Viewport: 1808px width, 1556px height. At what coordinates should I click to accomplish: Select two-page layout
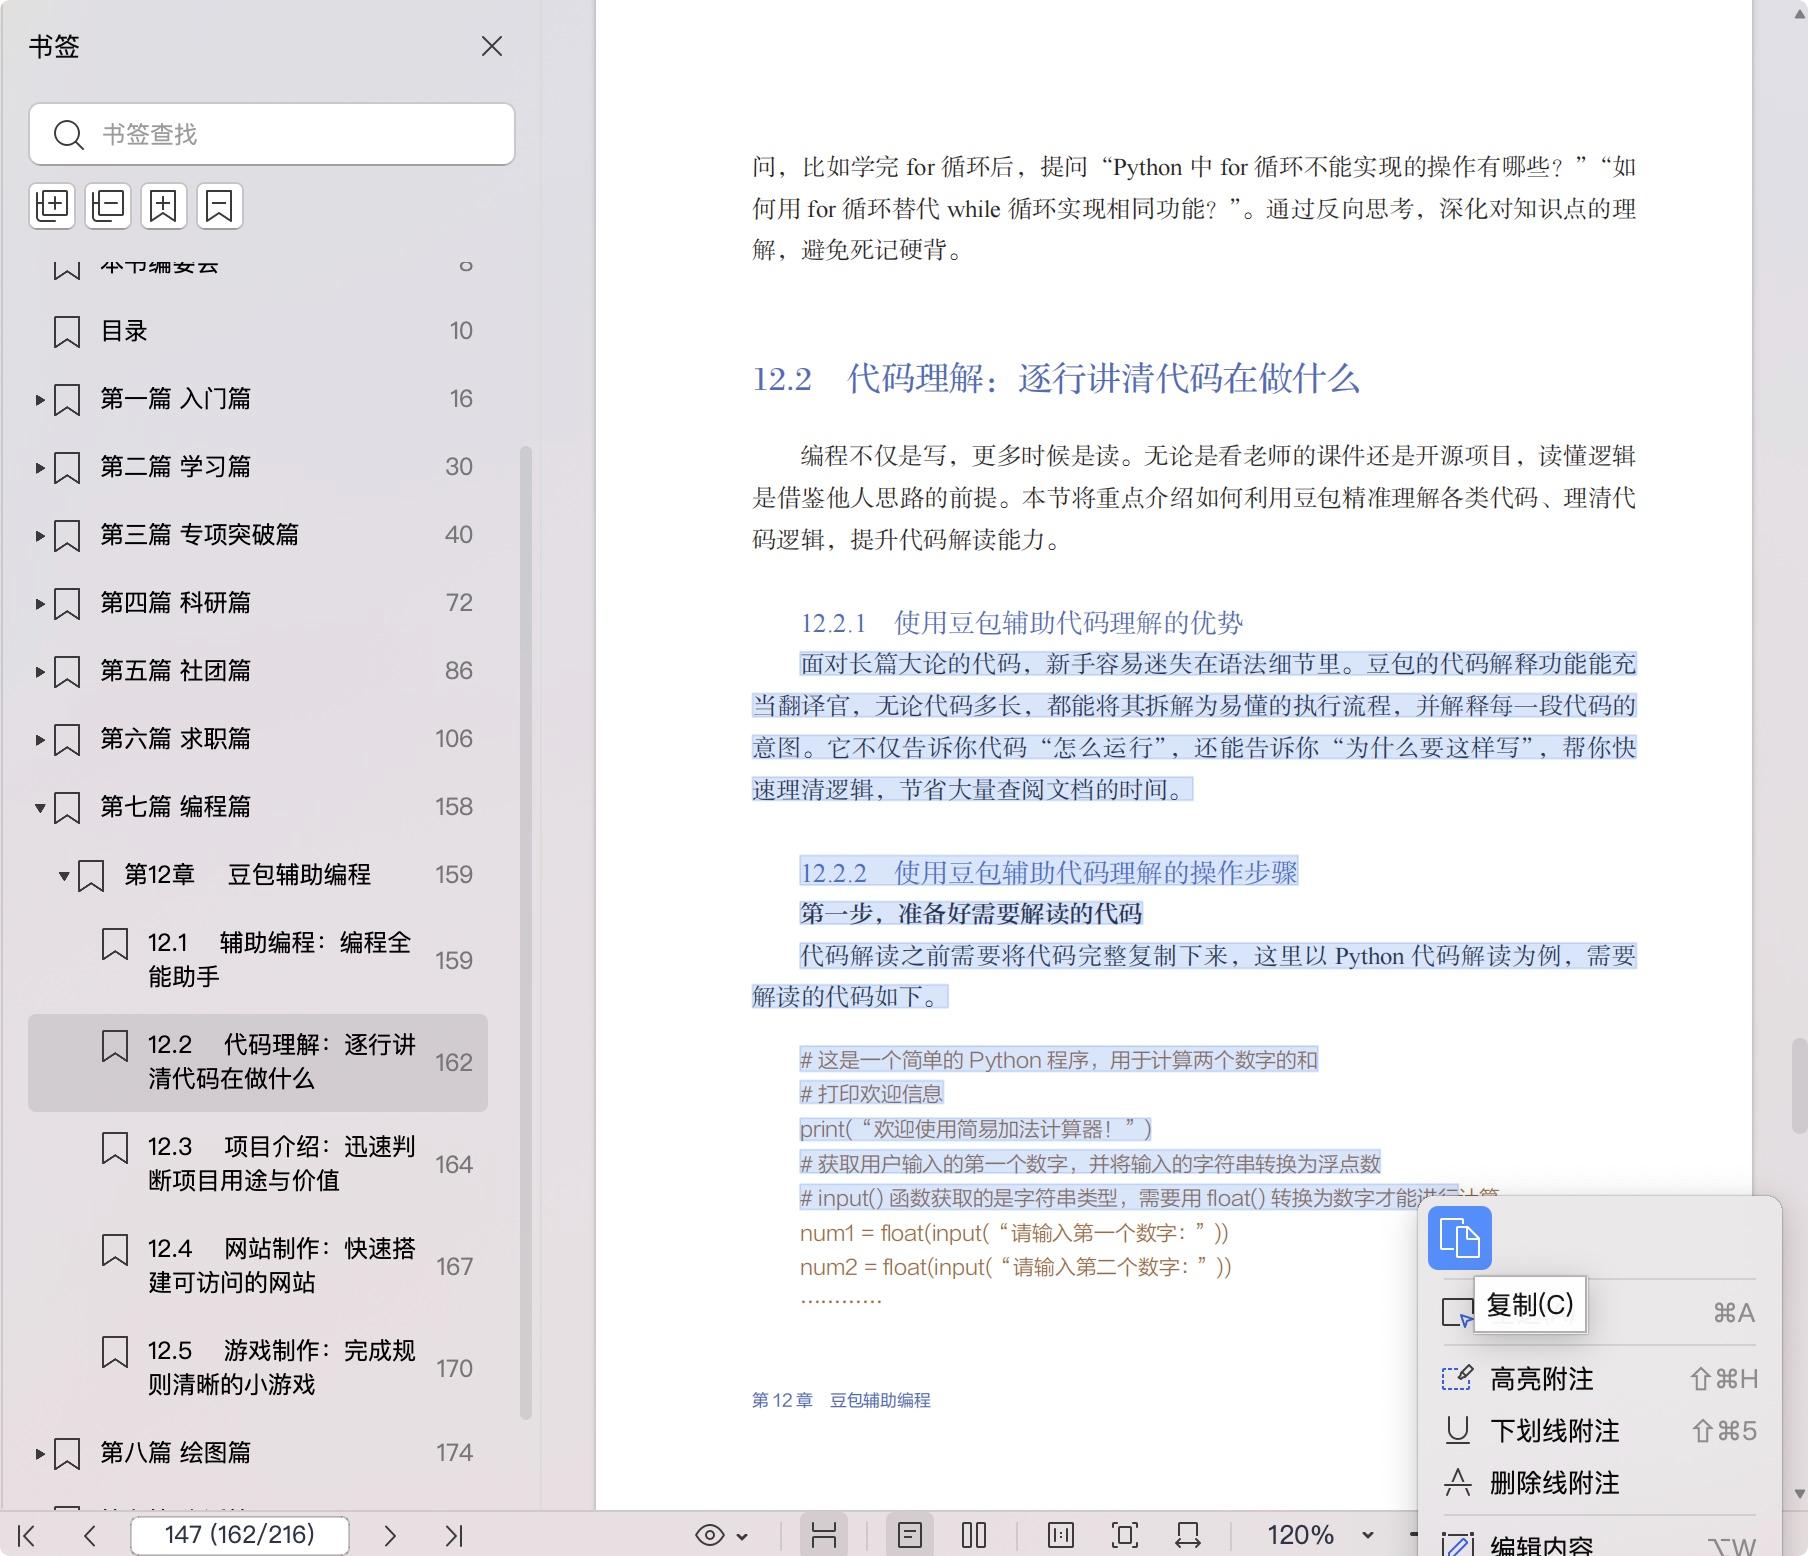(974, 1535)
